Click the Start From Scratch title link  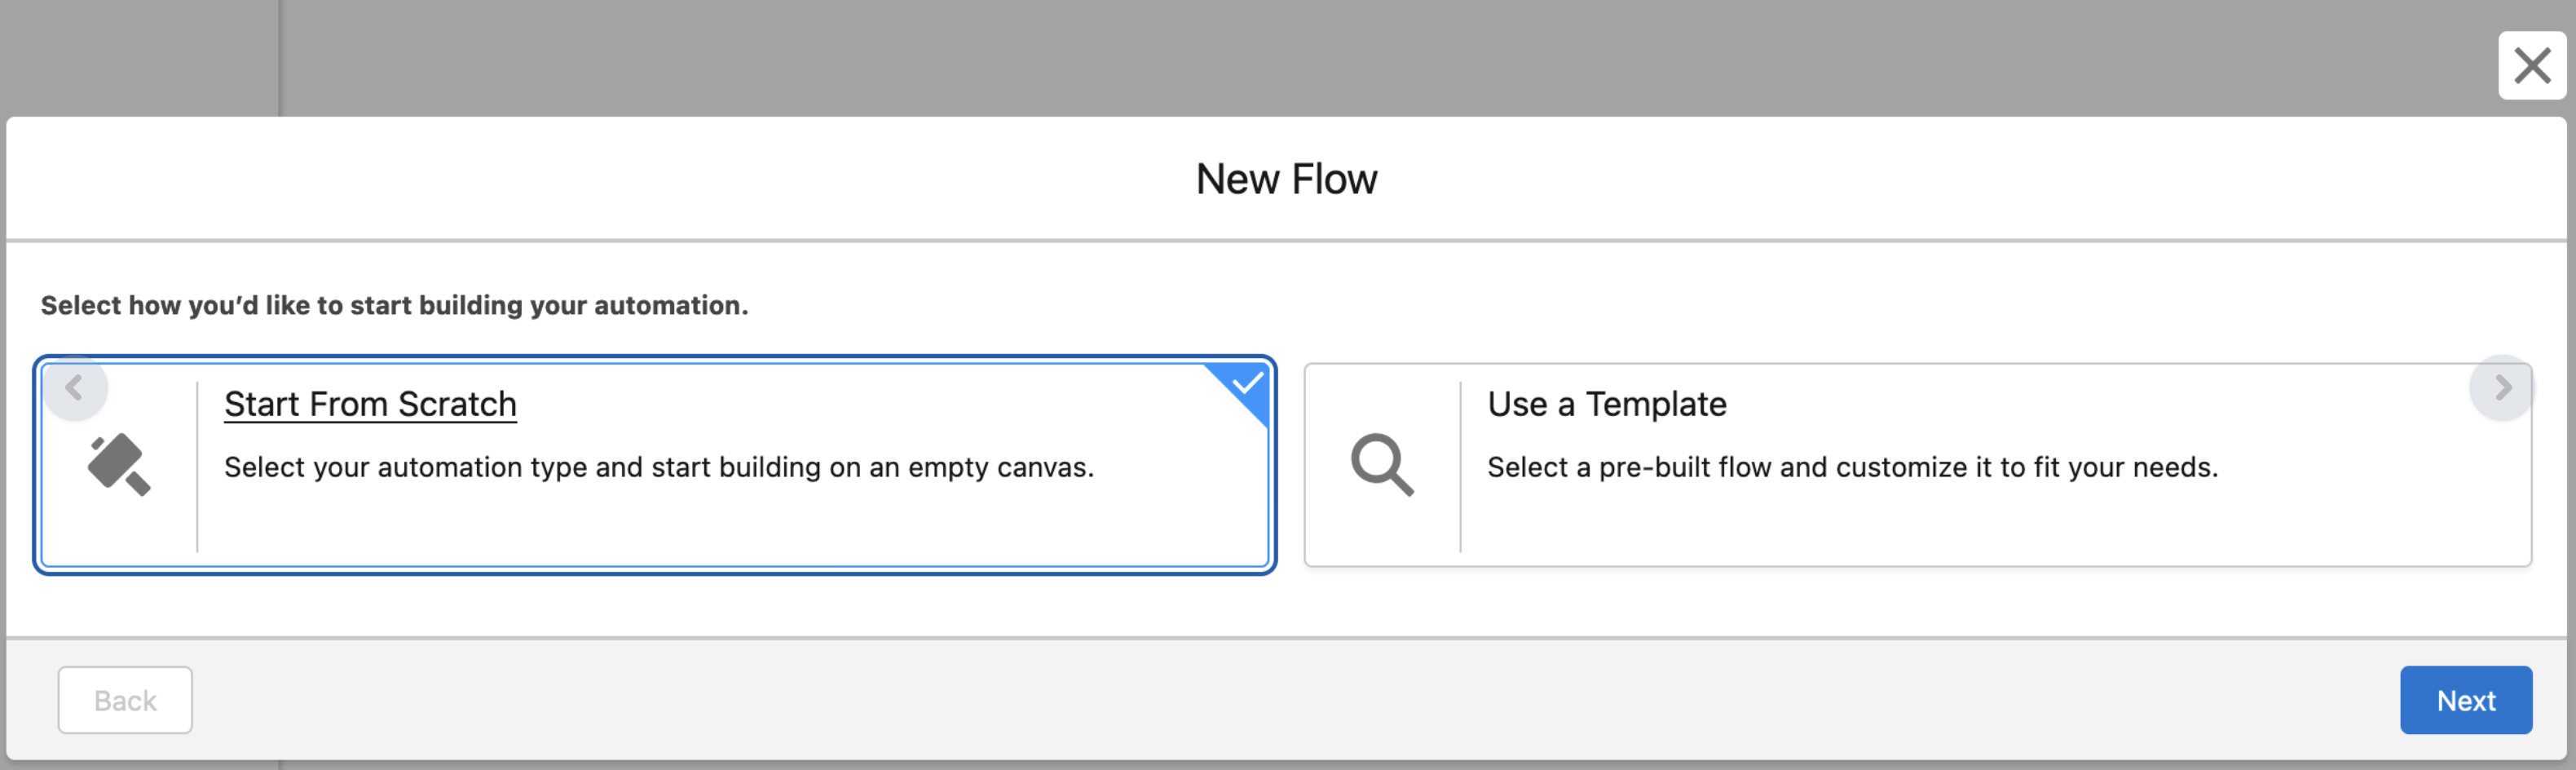(370, 404)
